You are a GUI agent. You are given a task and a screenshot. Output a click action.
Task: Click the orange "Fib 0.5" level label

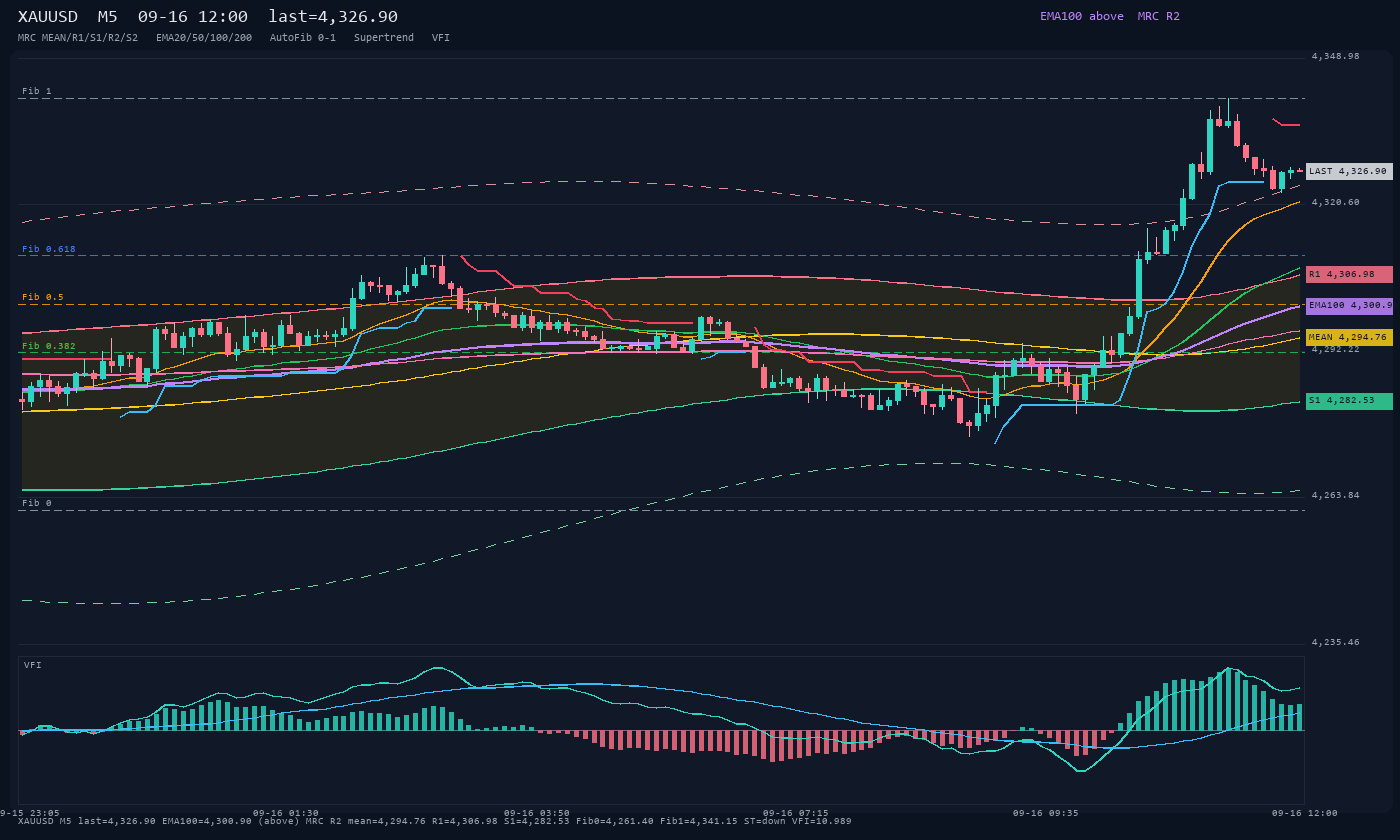(43, 297)
